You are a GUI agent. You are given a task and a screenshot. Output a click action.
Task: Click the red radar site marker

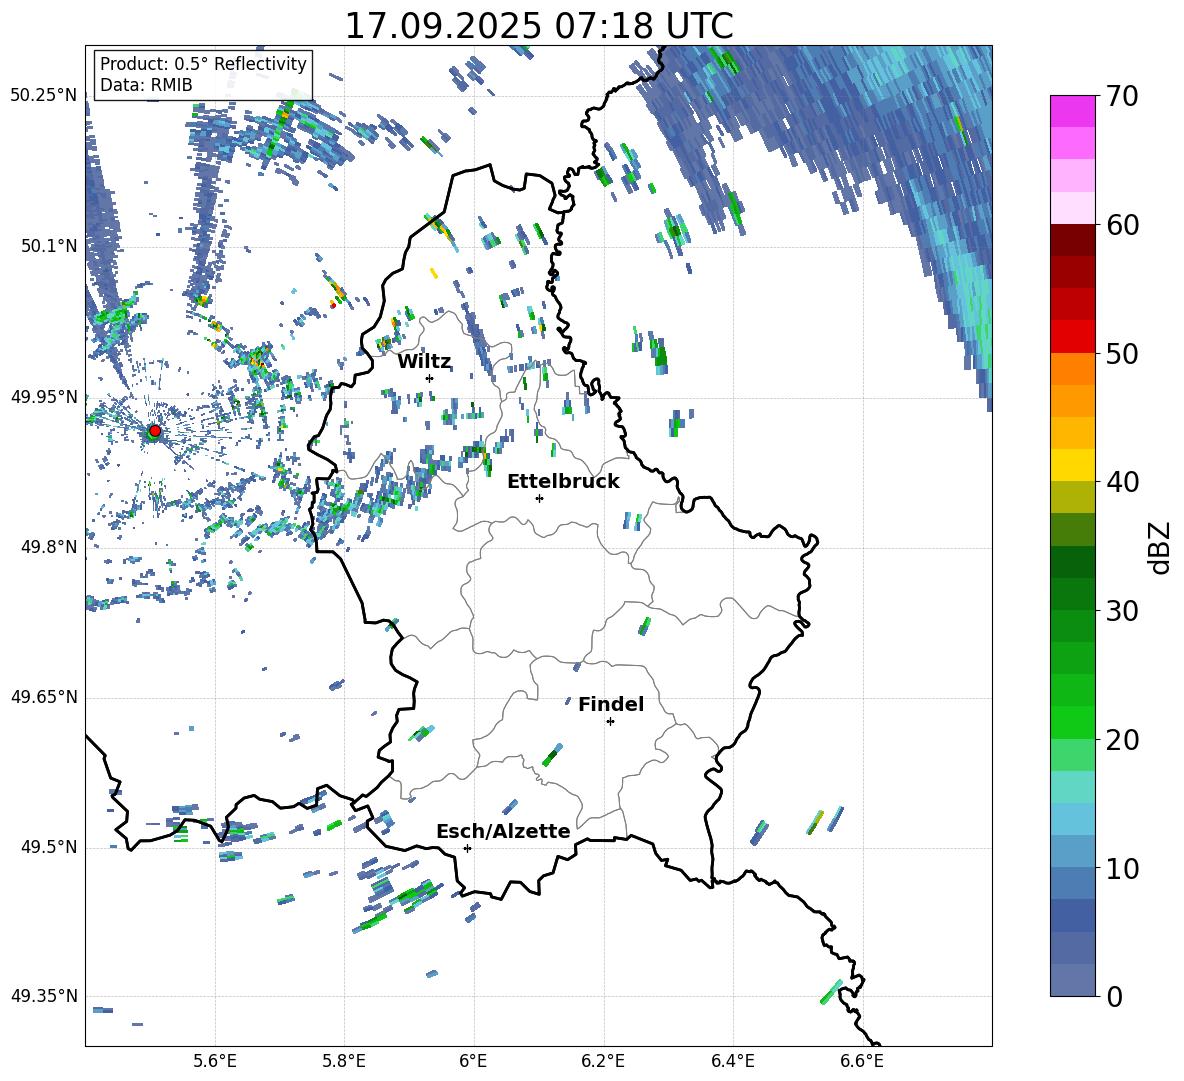[x=155, y=431]
